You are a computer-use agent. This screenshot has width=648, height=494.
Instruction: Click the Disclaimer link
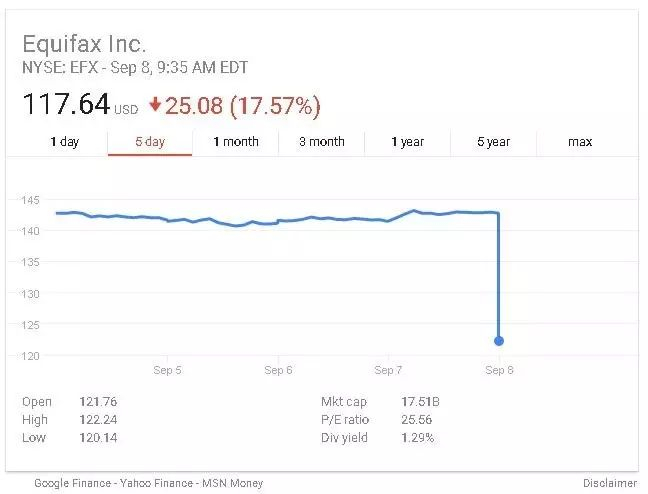point(608,483)
